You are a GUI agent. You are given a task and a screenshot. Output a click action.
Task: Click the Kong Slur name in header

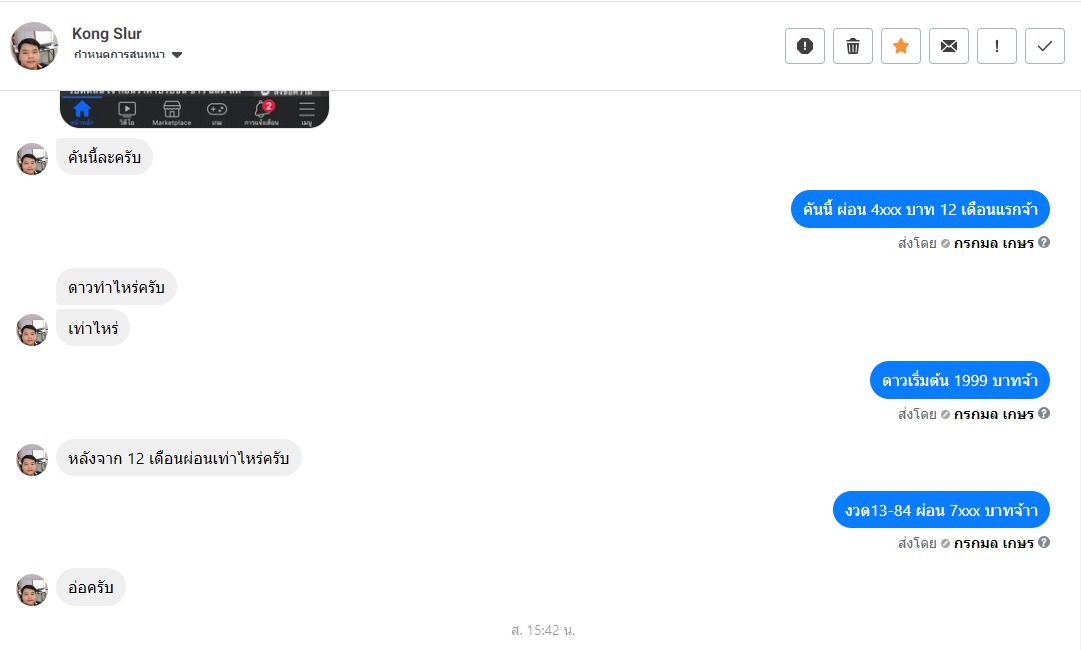tap(107, 34)
